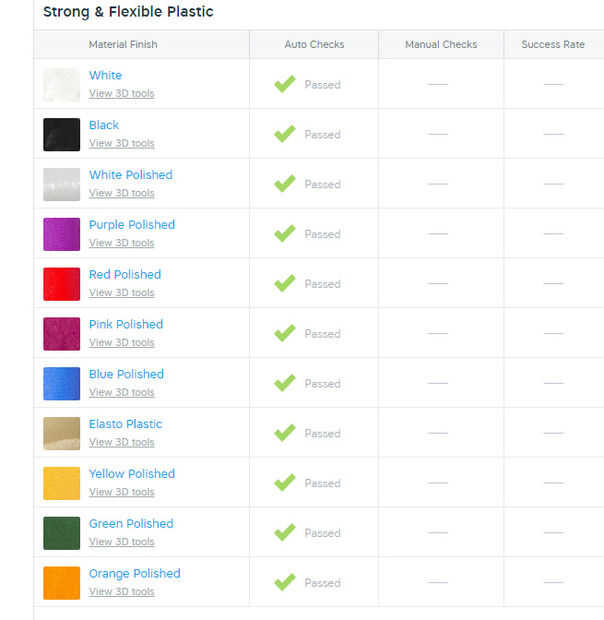
Task: Click the Blue Polished passed checkmark icon
Action: point(285,383)
